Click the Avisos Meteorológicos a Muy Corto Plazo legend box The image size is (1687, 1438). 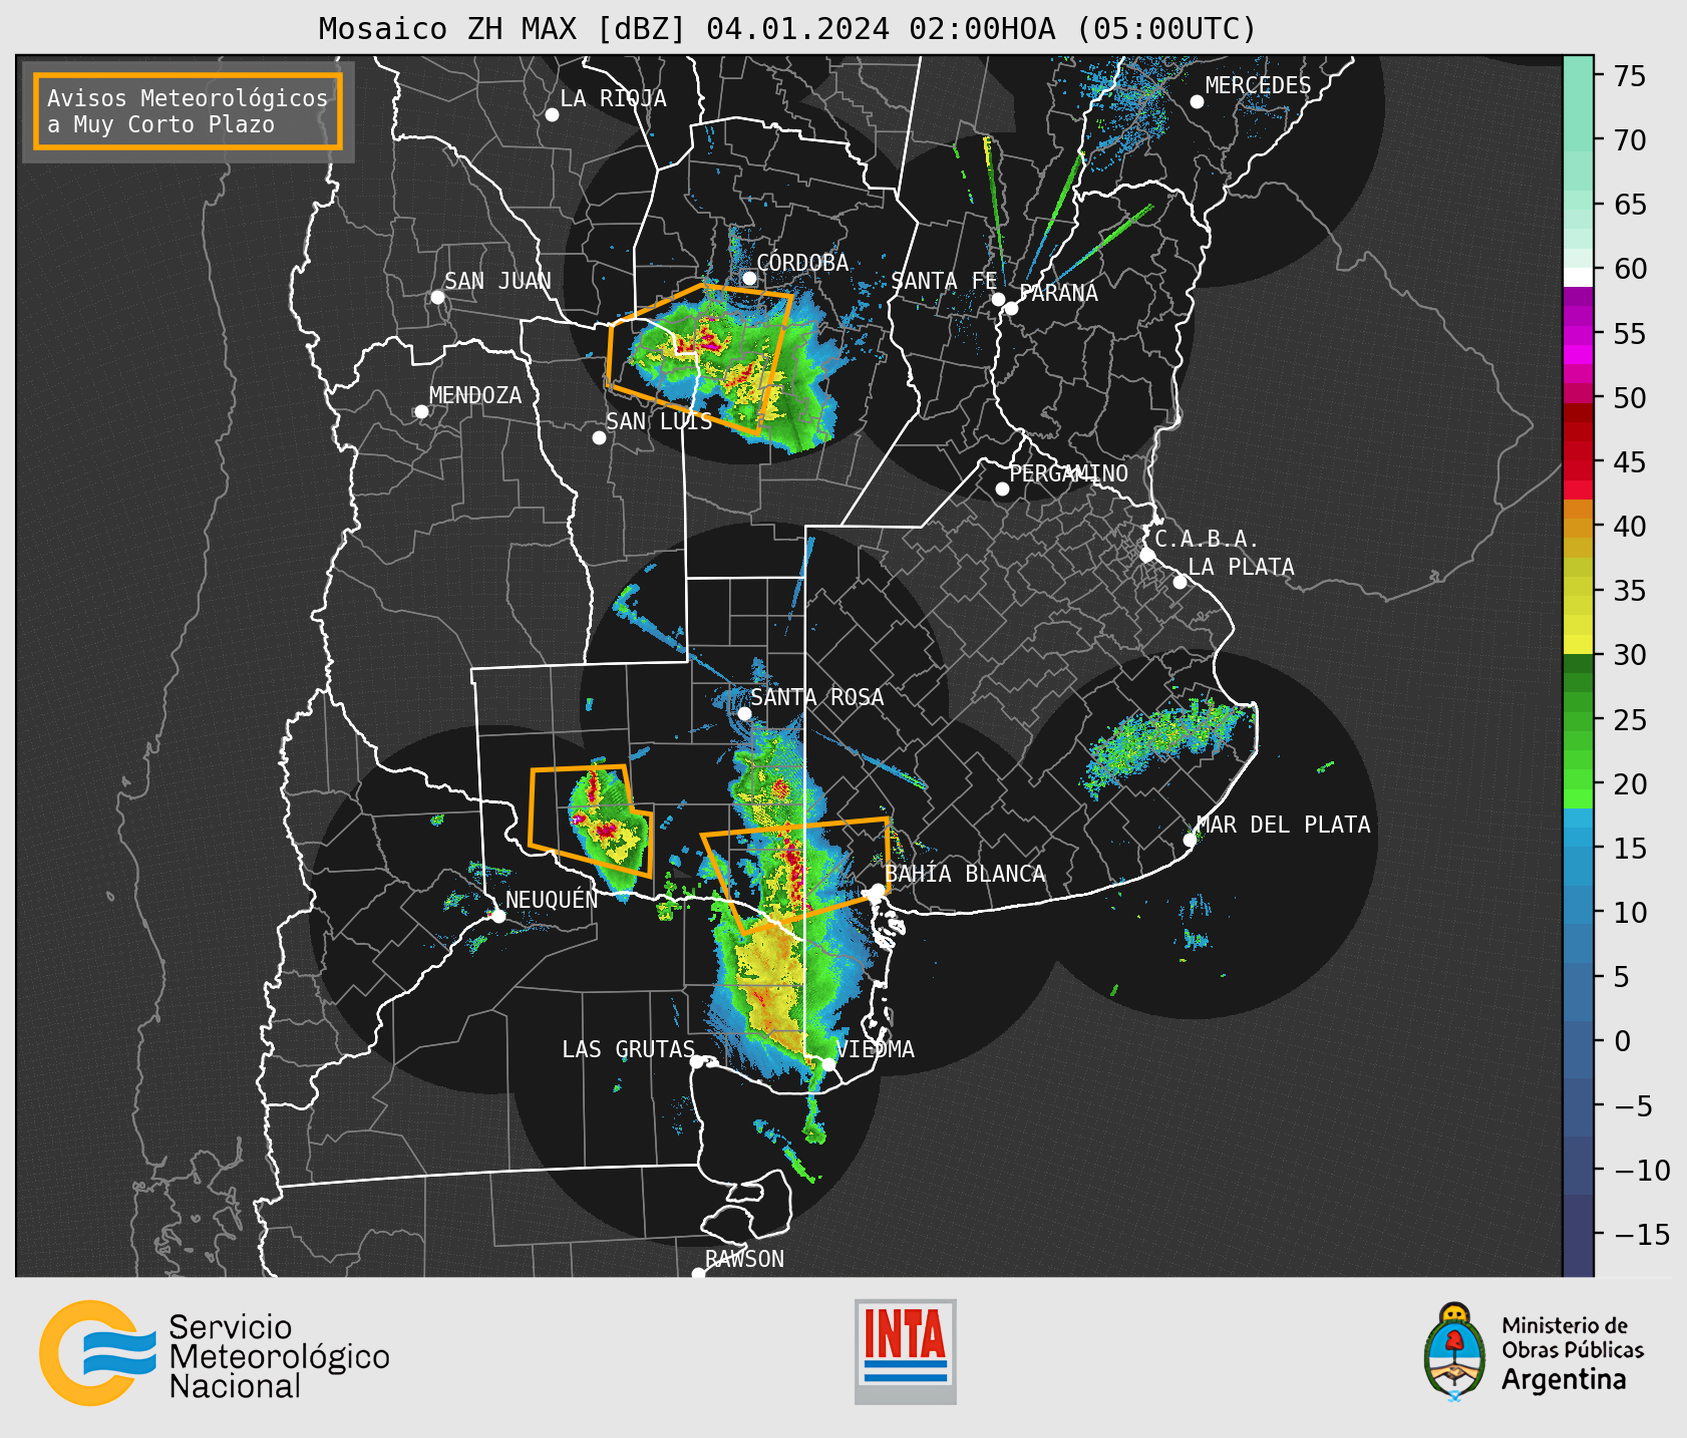188,111
